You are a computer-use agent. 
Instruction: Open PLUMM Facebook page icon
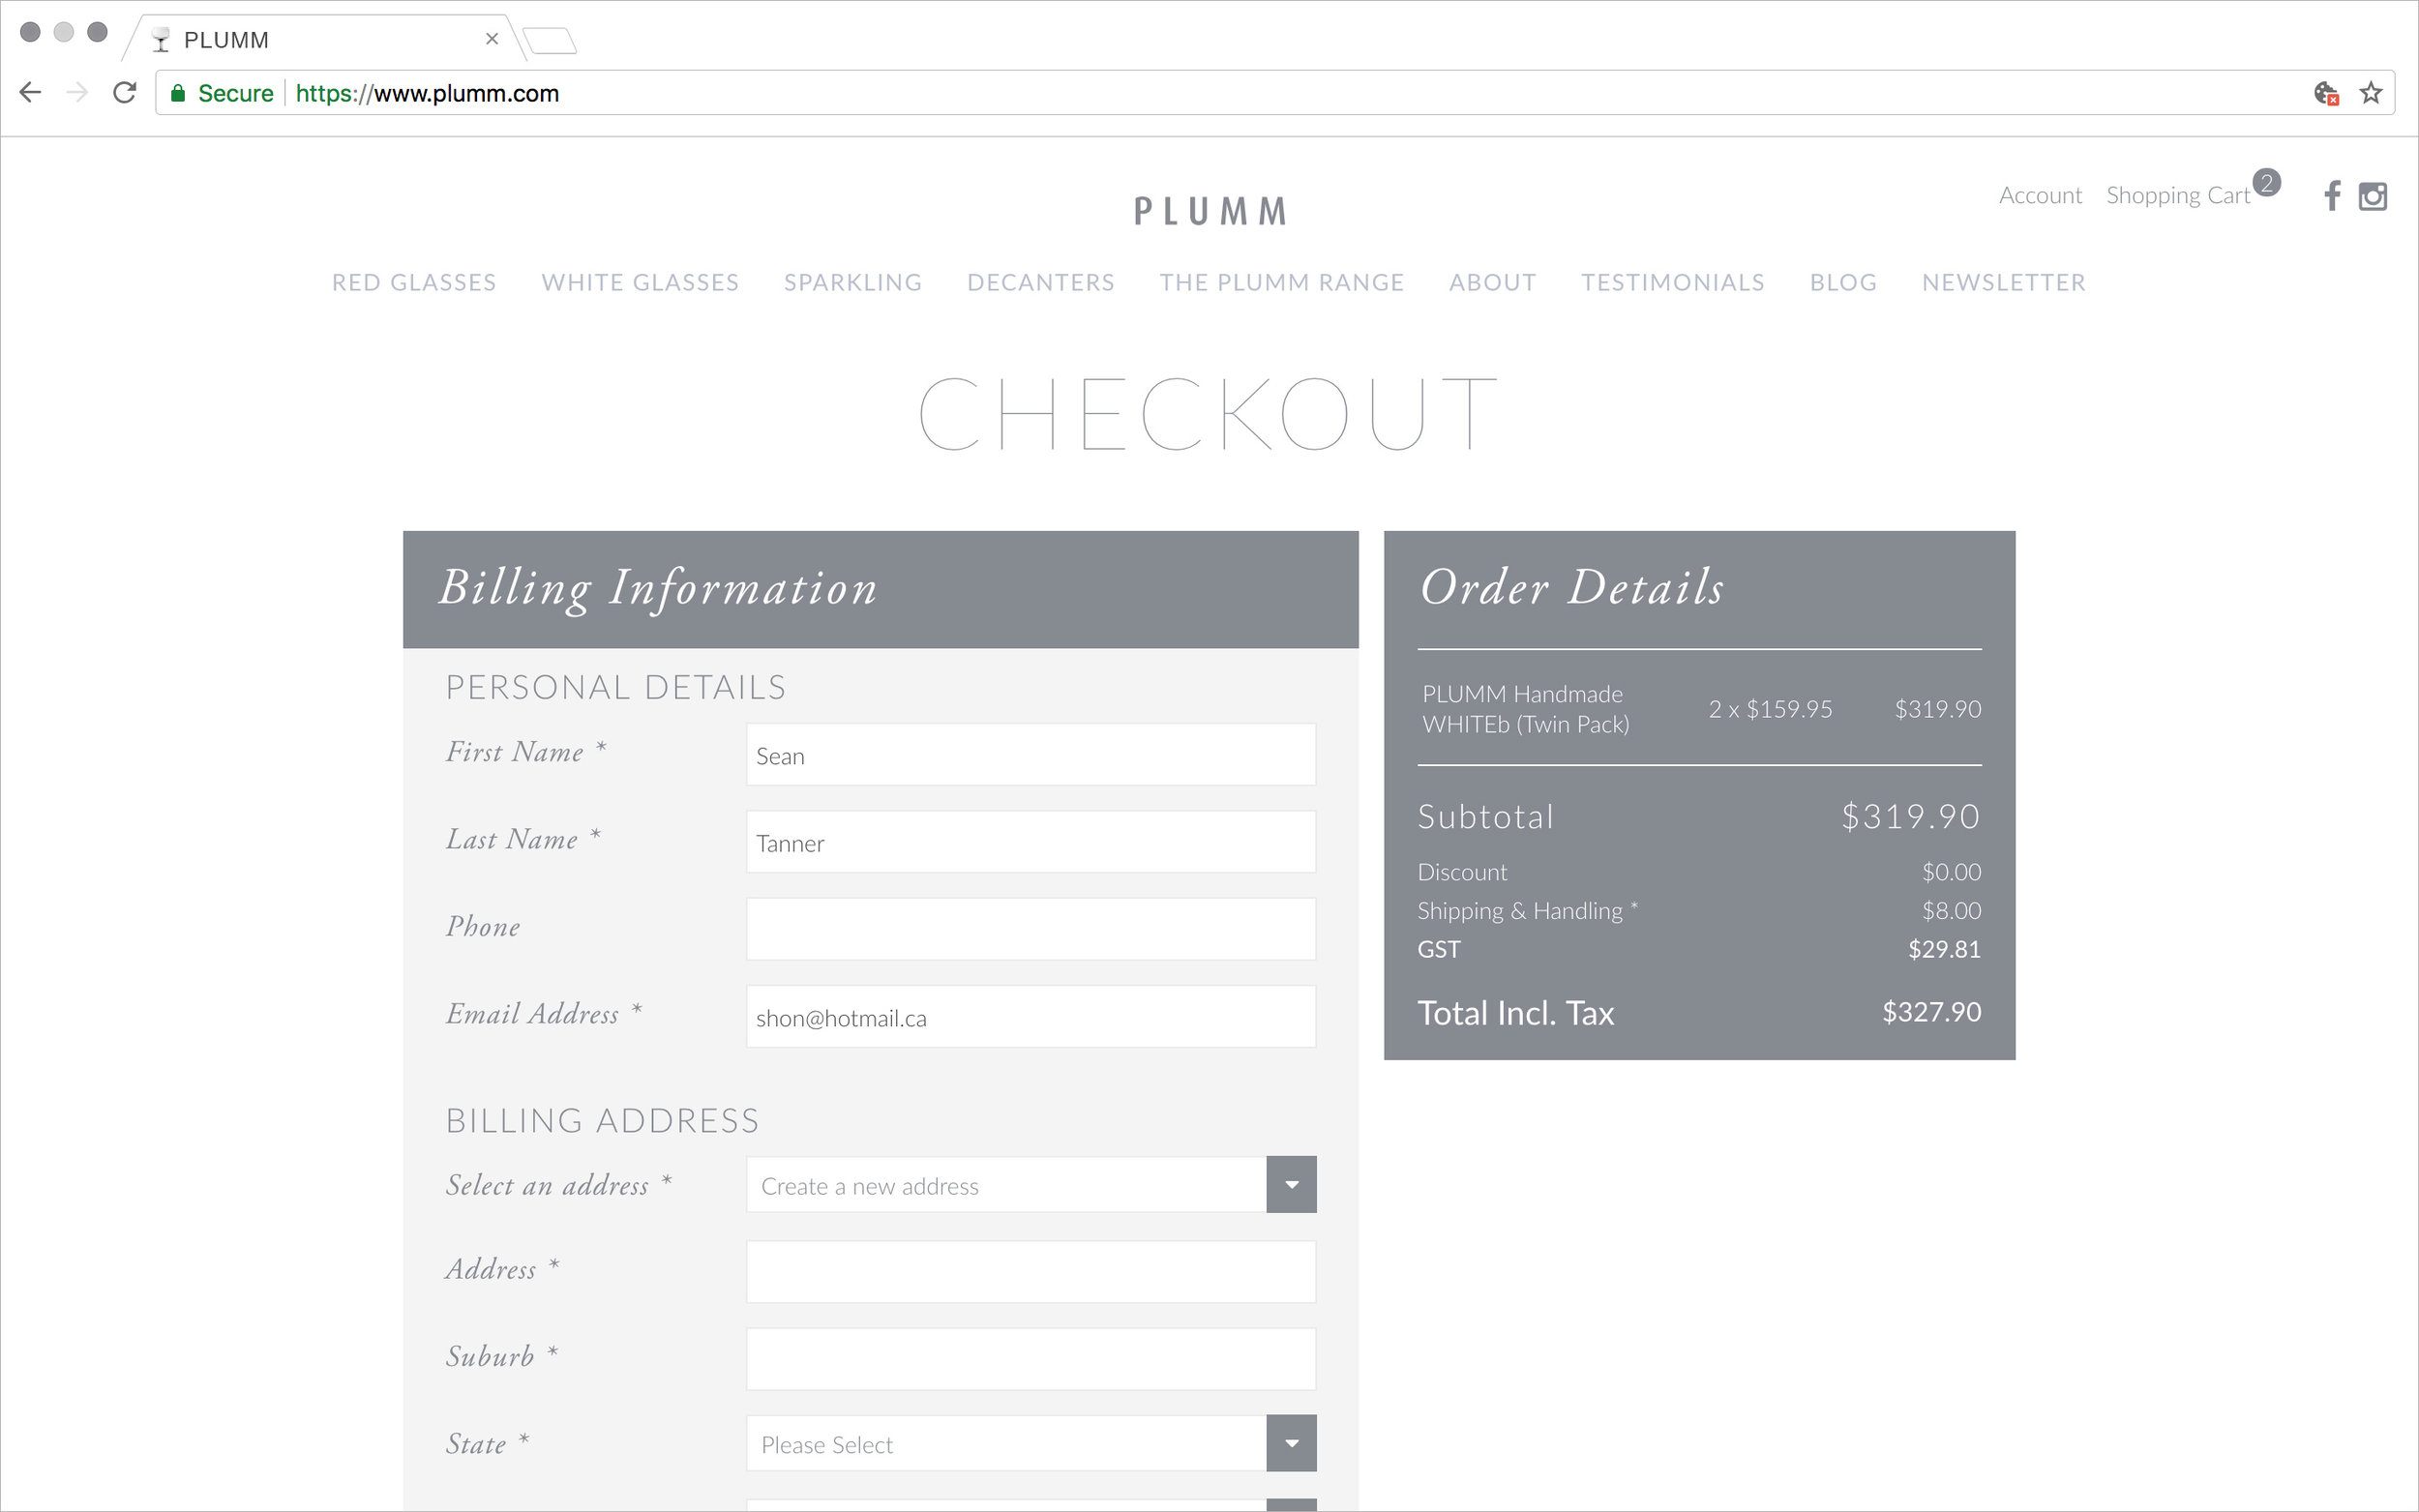coord(2332,196)
